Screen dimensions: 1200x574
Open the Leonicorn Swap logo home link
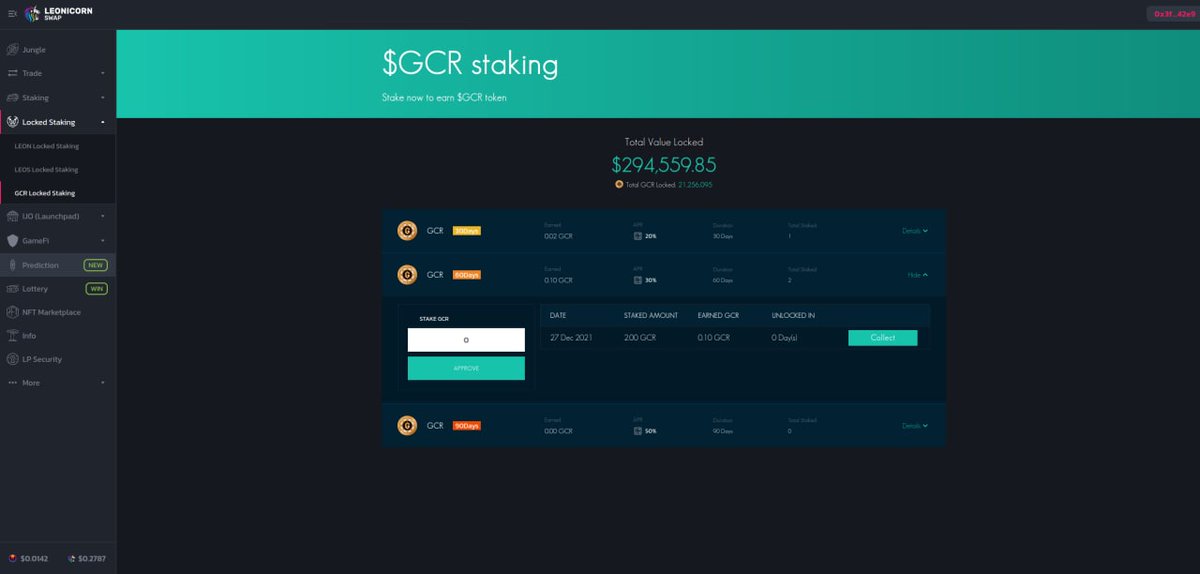point(58,14)
